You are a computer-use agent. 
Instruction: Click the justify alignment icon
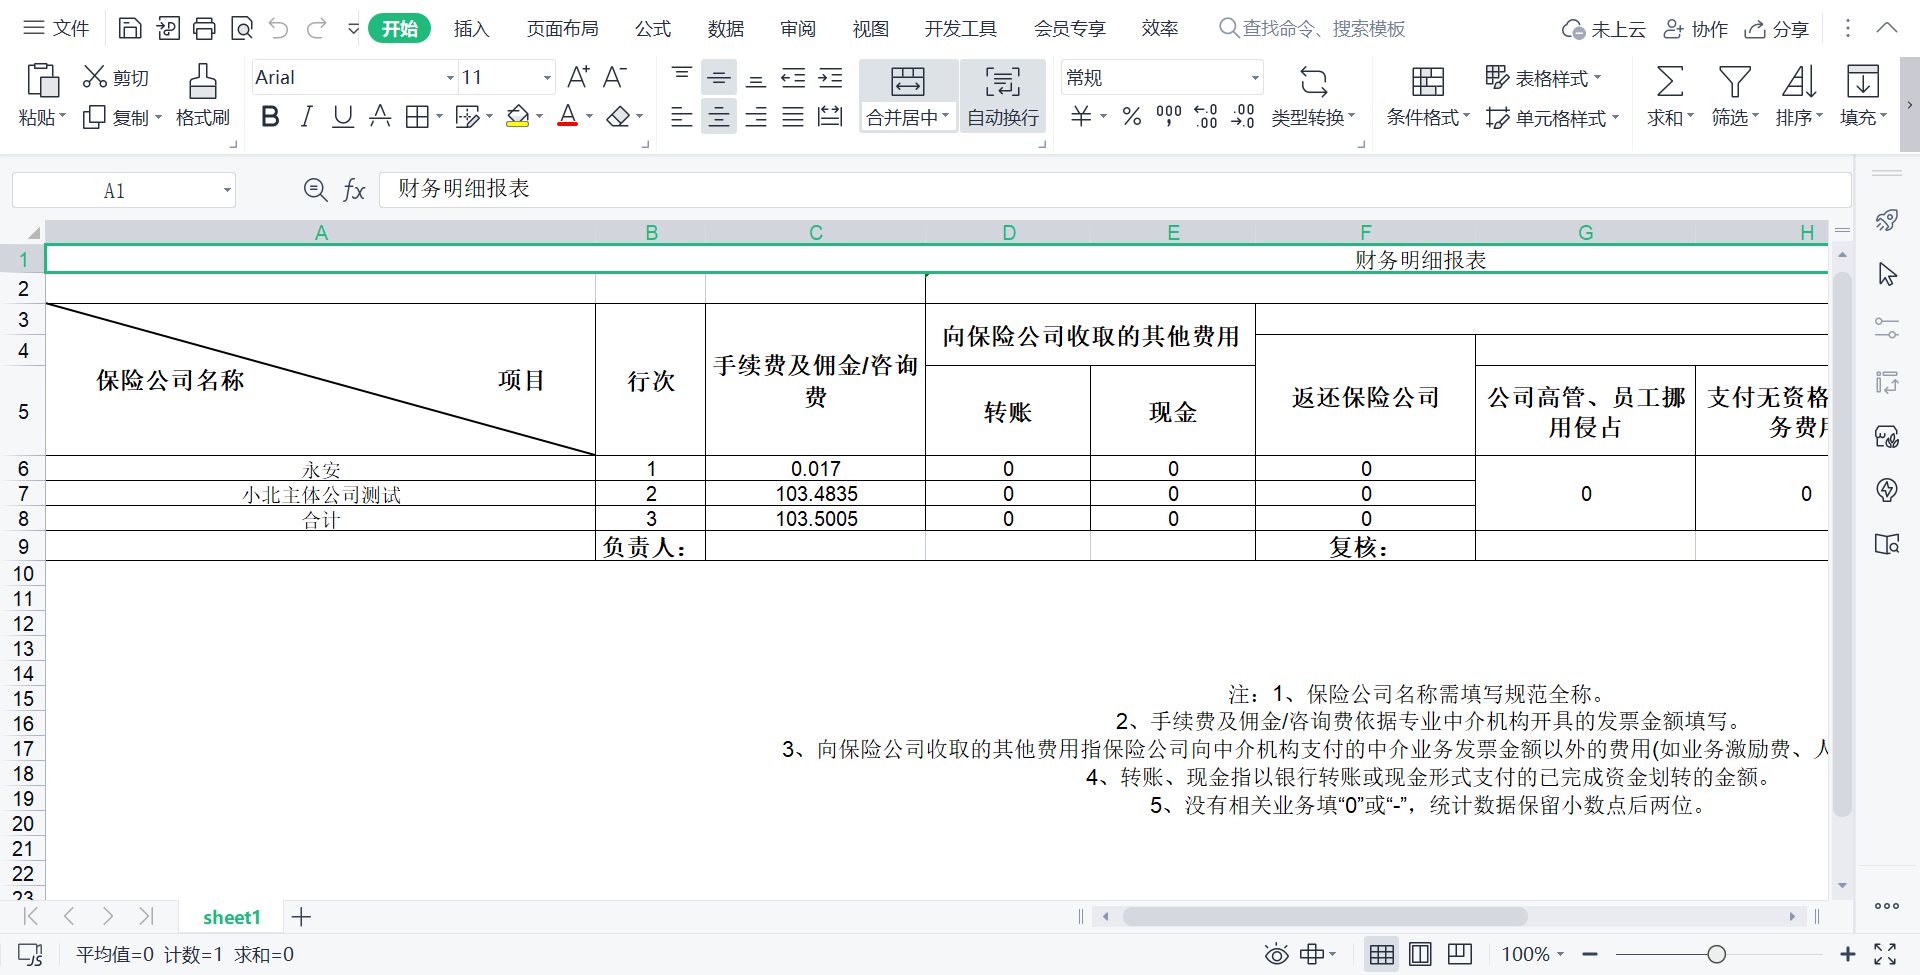[793, 117]
